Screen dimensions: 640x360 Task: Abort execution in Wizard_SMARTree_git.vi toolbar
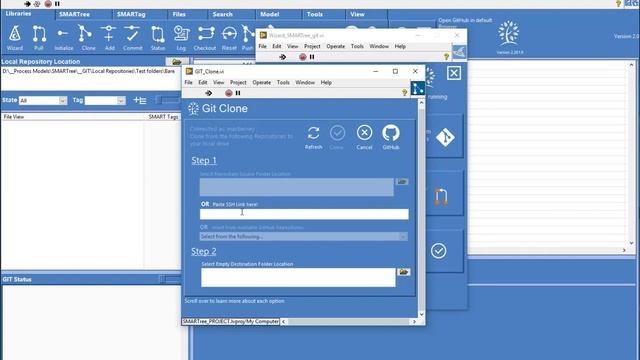pyautogui.click(x=302, y=57)
